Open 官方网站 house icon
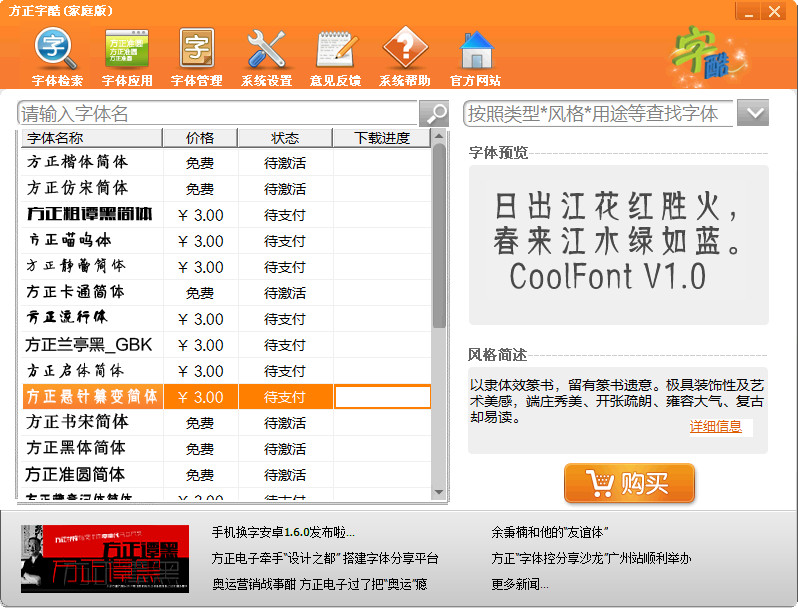Image resolution: width=798 pixels, height=608 pixels. click(475, 58)
